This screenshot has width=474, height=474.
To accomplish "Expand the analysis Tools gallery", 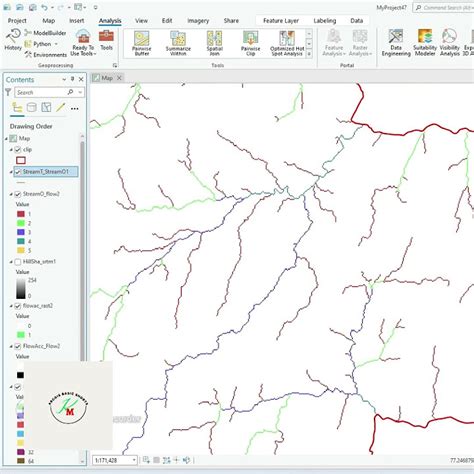I will coord(309,53).
